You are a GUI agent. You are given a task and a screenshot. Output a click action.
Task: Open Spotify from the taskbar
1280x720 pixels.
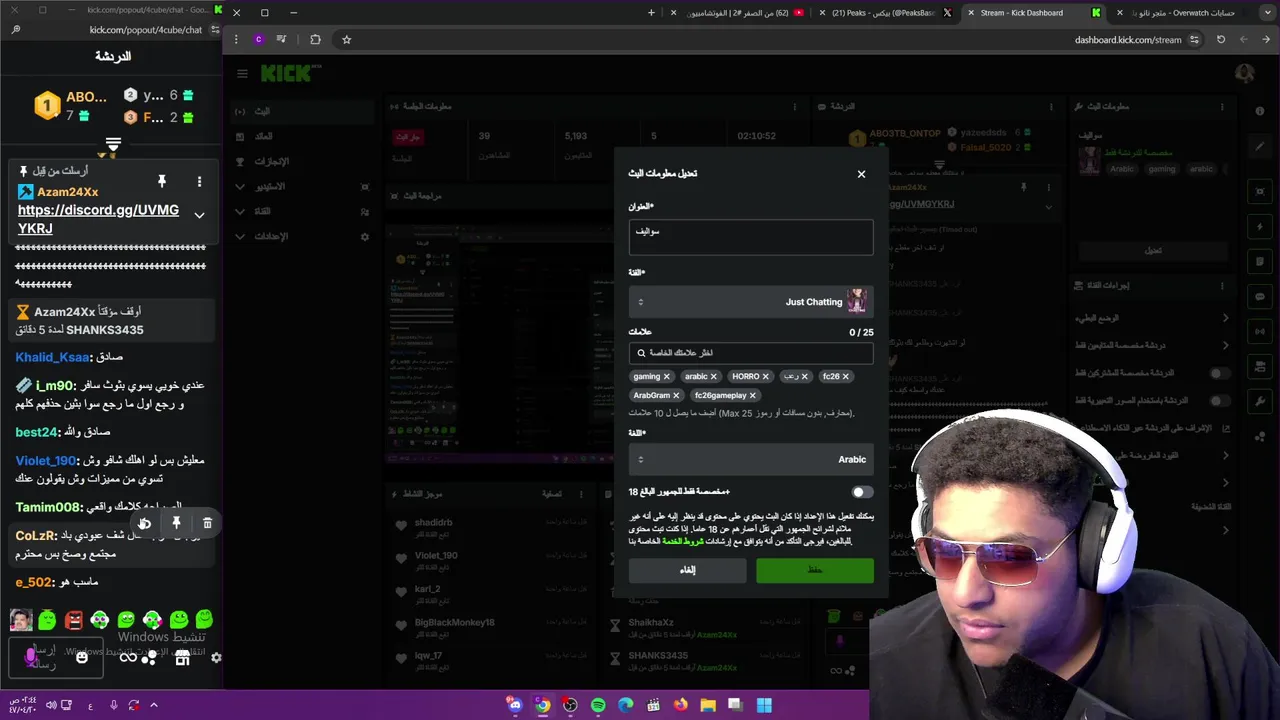point(598,705)
